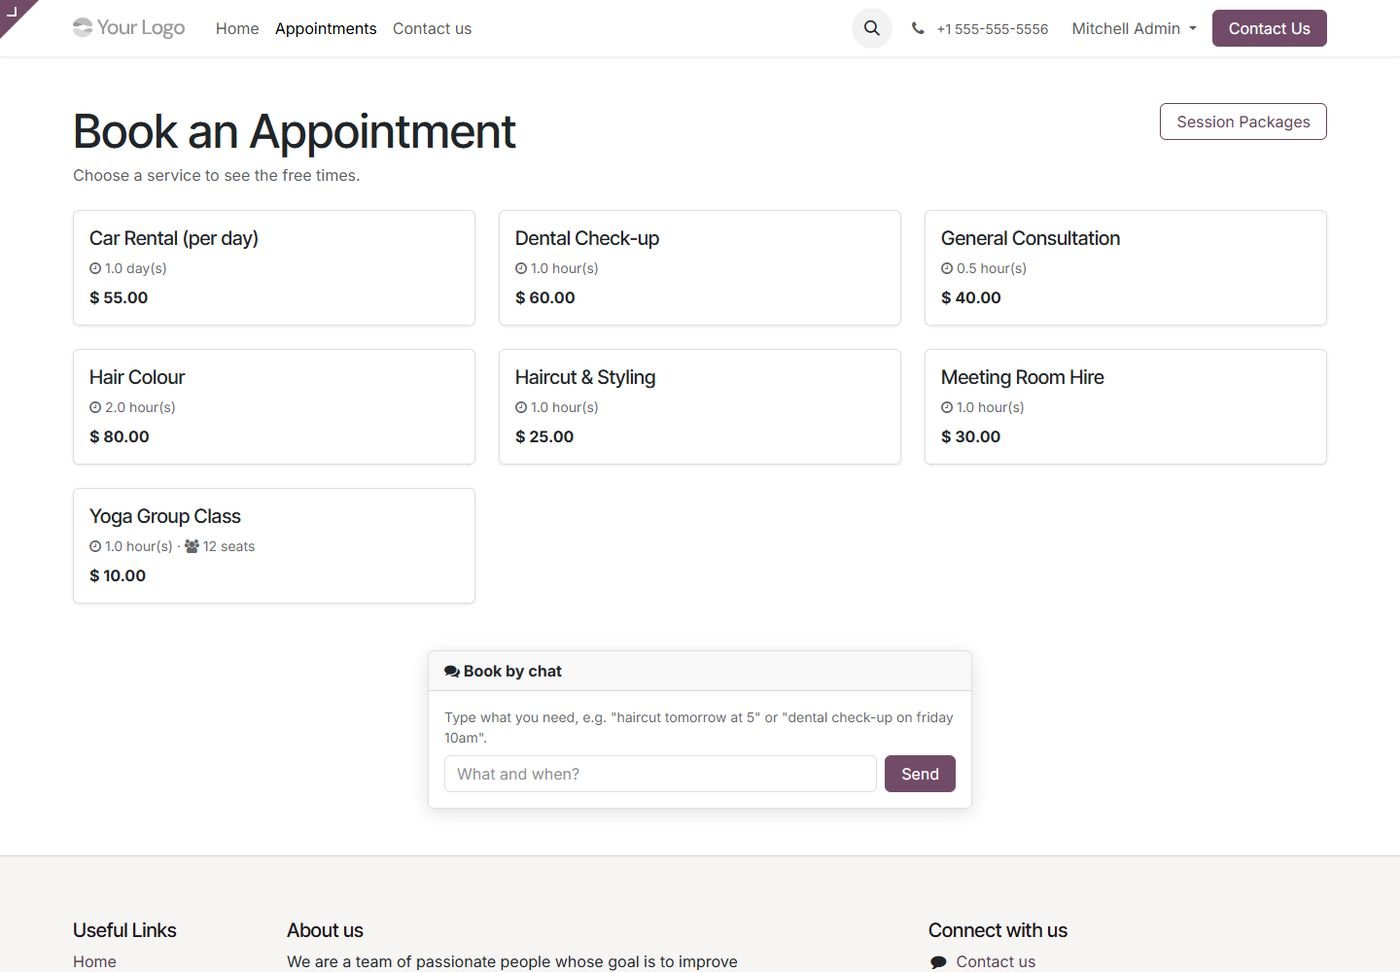Go to the Home menu item
The width and height of the screenshot is (1400, 972).
[x=237, y=29]
